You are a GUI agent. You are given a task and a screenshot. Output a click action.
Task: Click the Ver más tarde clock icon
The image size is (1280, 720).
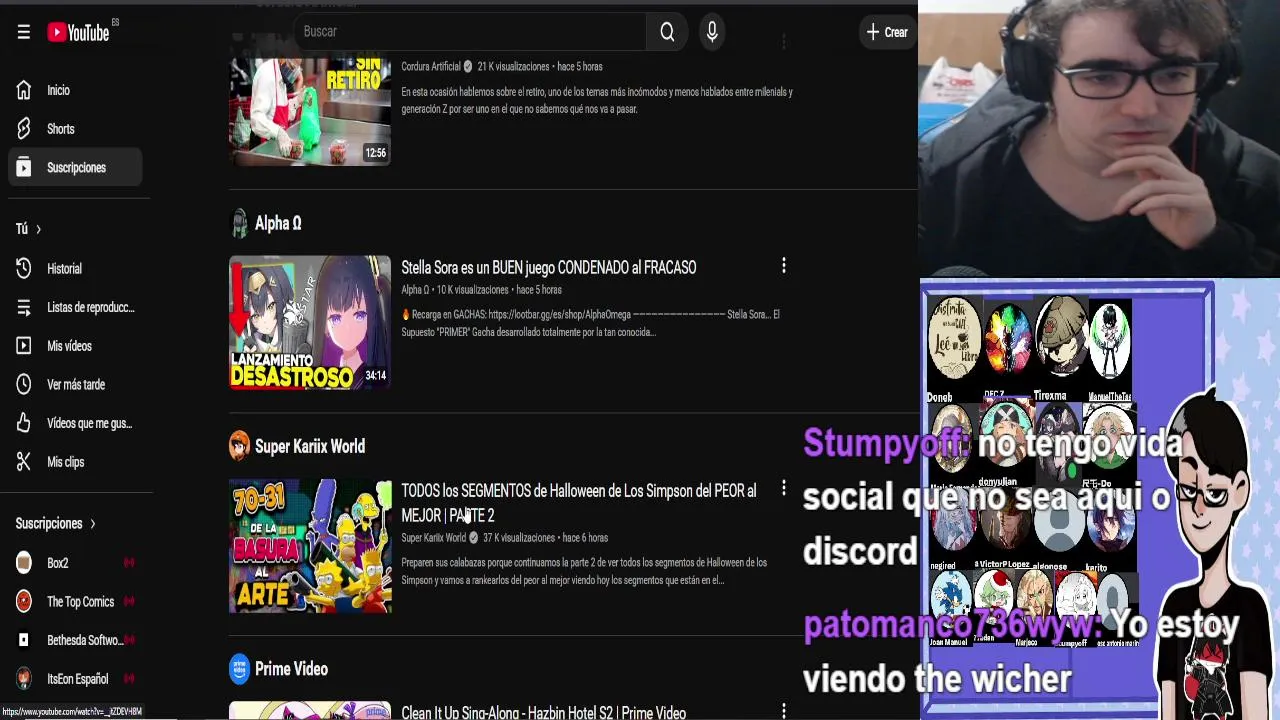coord(24,384)
